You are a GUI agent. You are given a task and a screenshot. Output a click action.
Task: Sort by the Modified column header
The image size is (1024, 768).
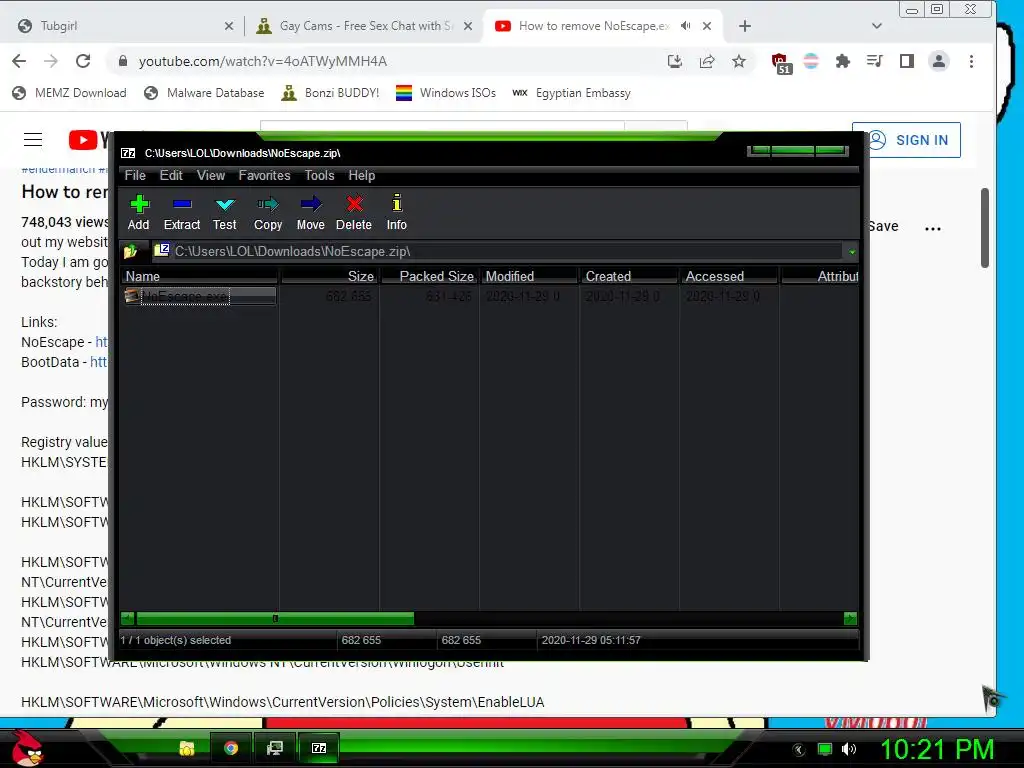(x=530, y=276)
